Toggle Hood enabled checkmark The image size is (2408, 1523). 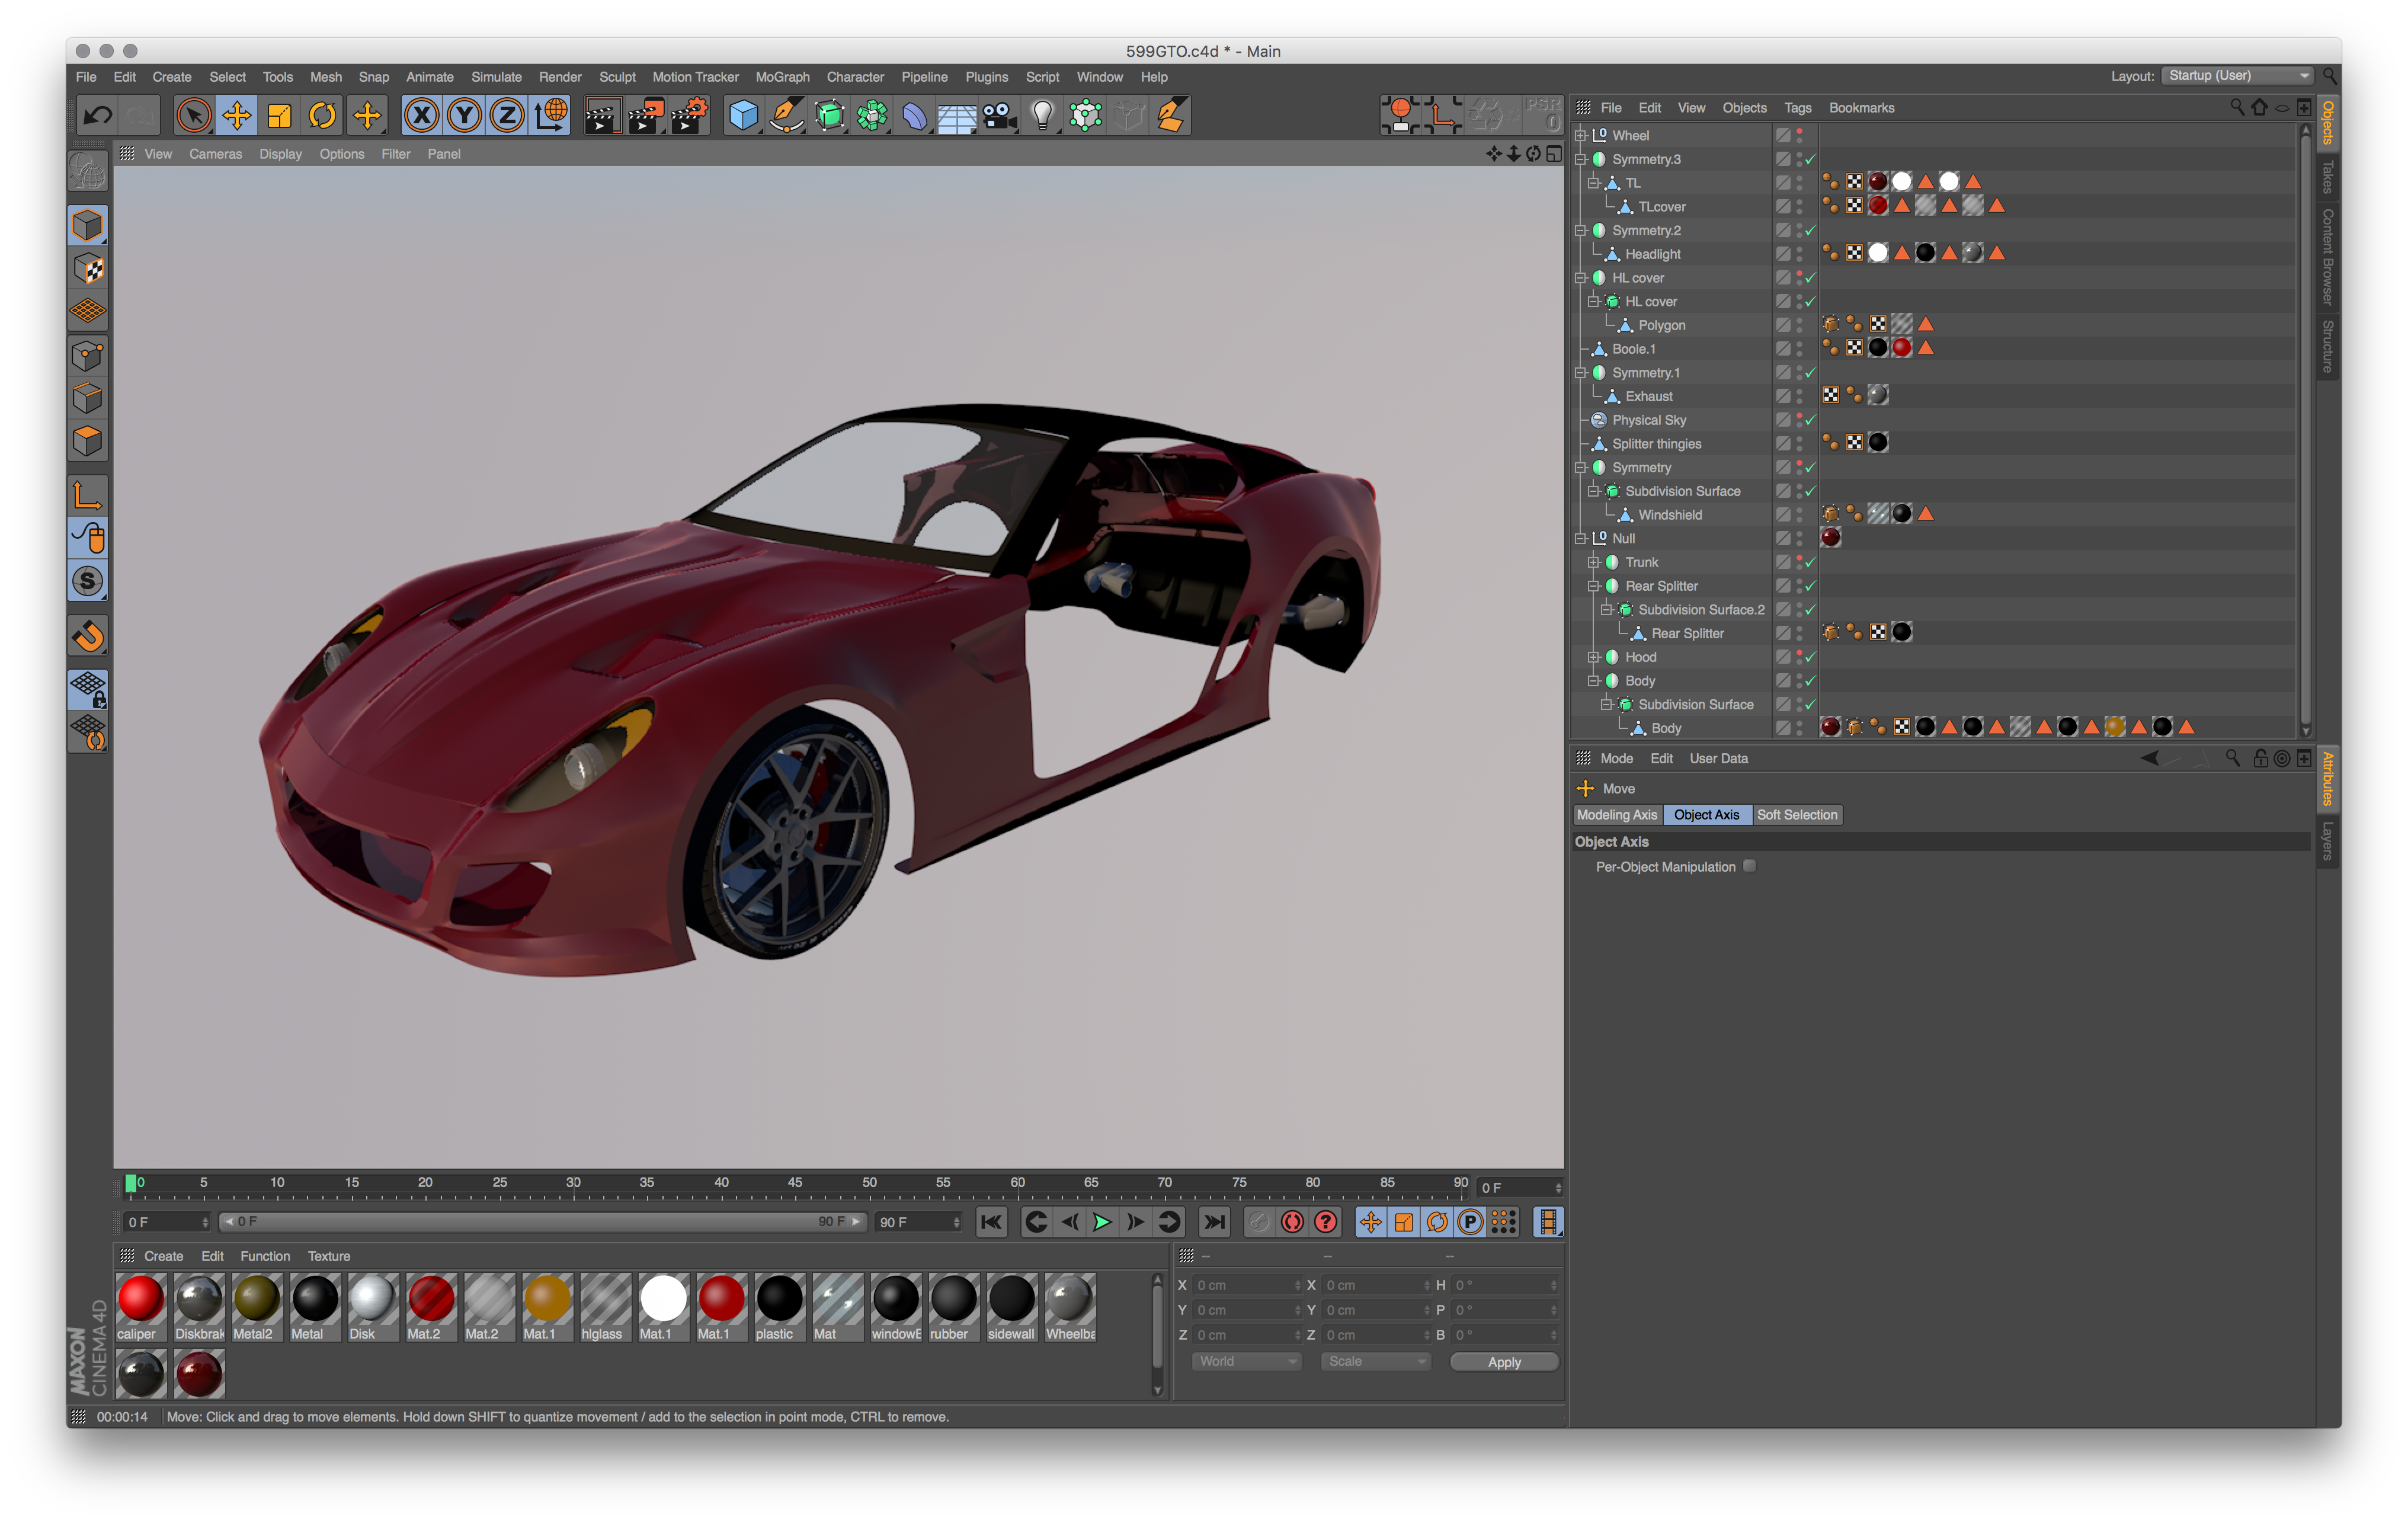click(1810, 657)
